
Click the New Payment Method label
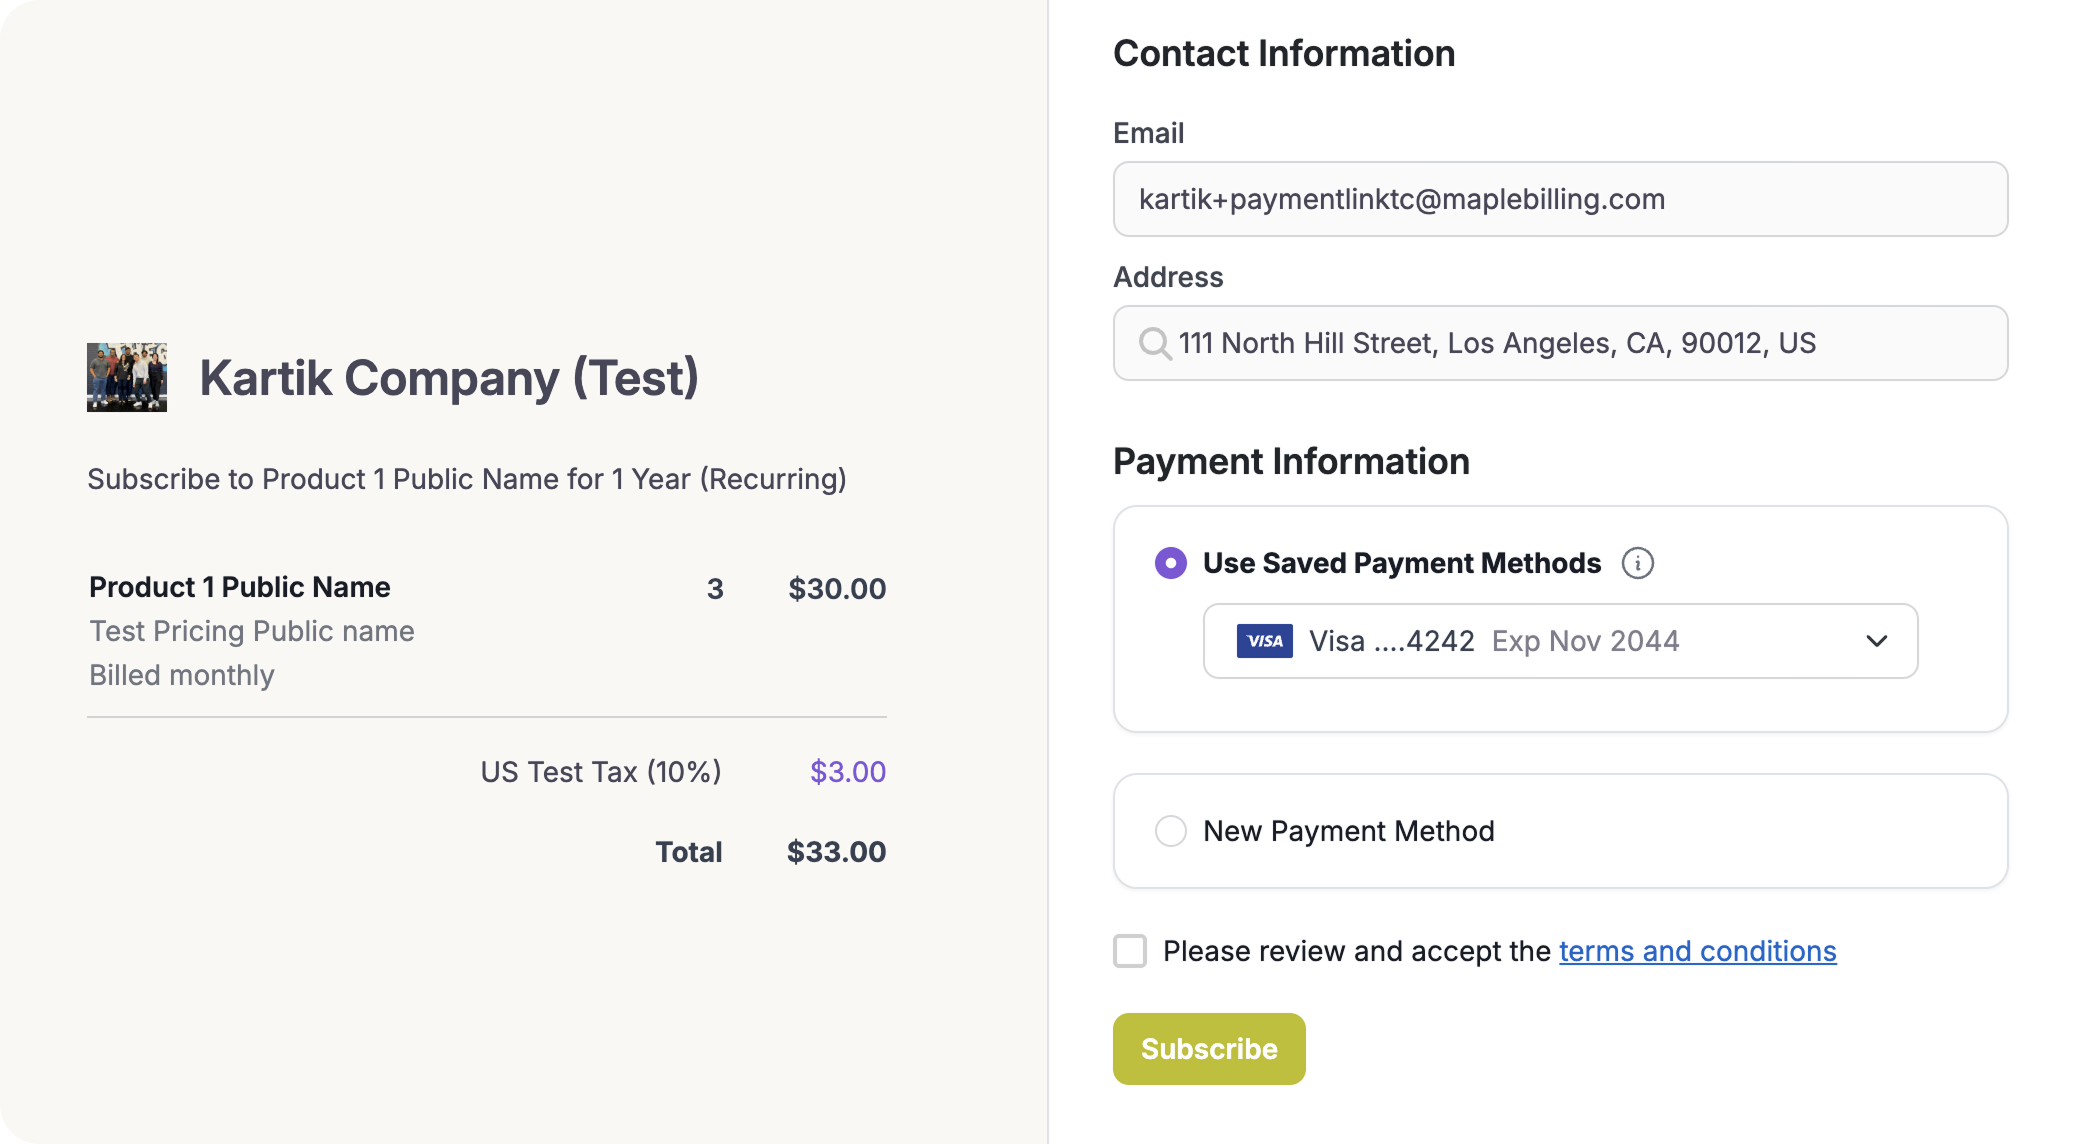point(1348,831)
